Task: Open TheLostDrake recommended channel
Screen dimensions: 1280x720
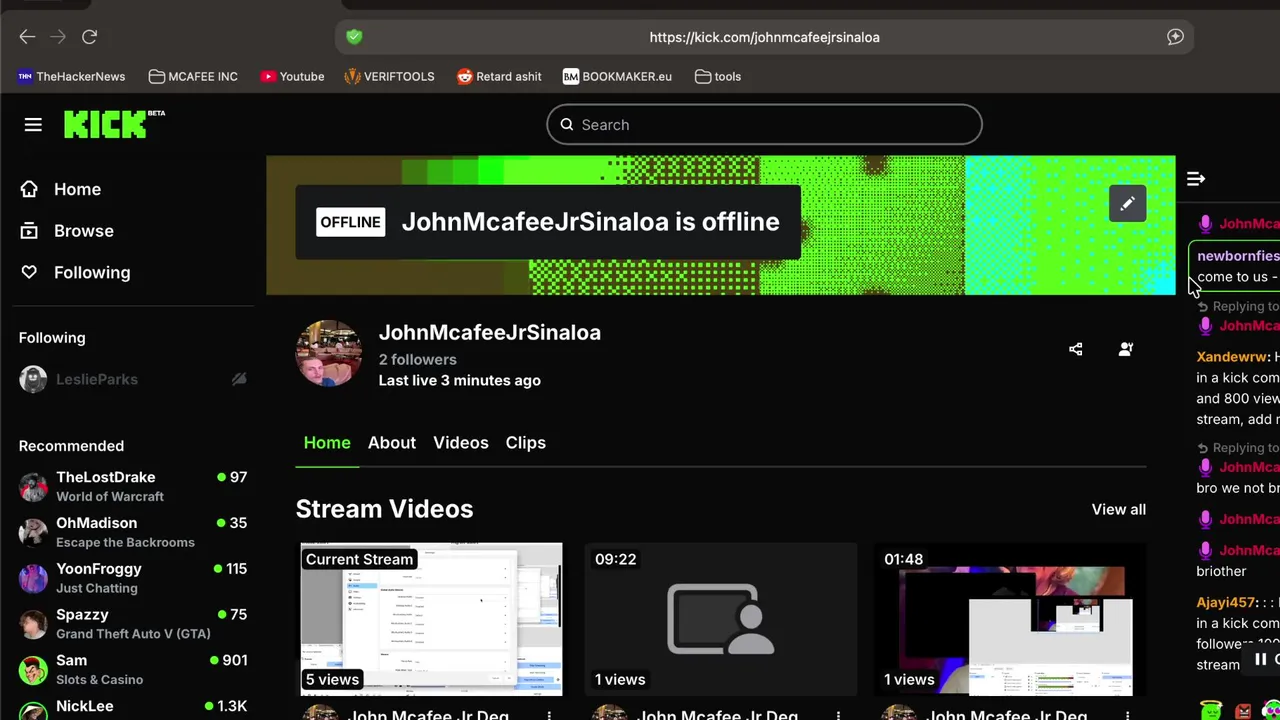Action: pyautogui.click(x=133, y=487)
